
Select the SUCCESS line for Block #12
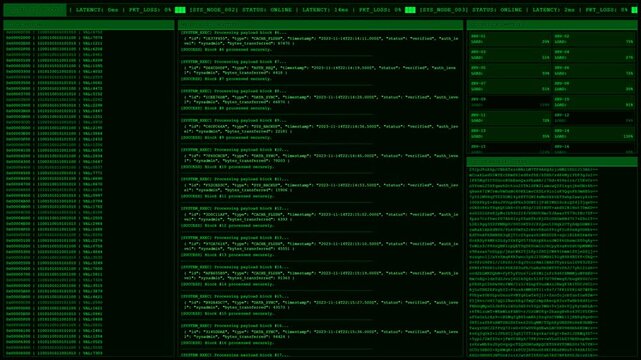tap(227, 226)
